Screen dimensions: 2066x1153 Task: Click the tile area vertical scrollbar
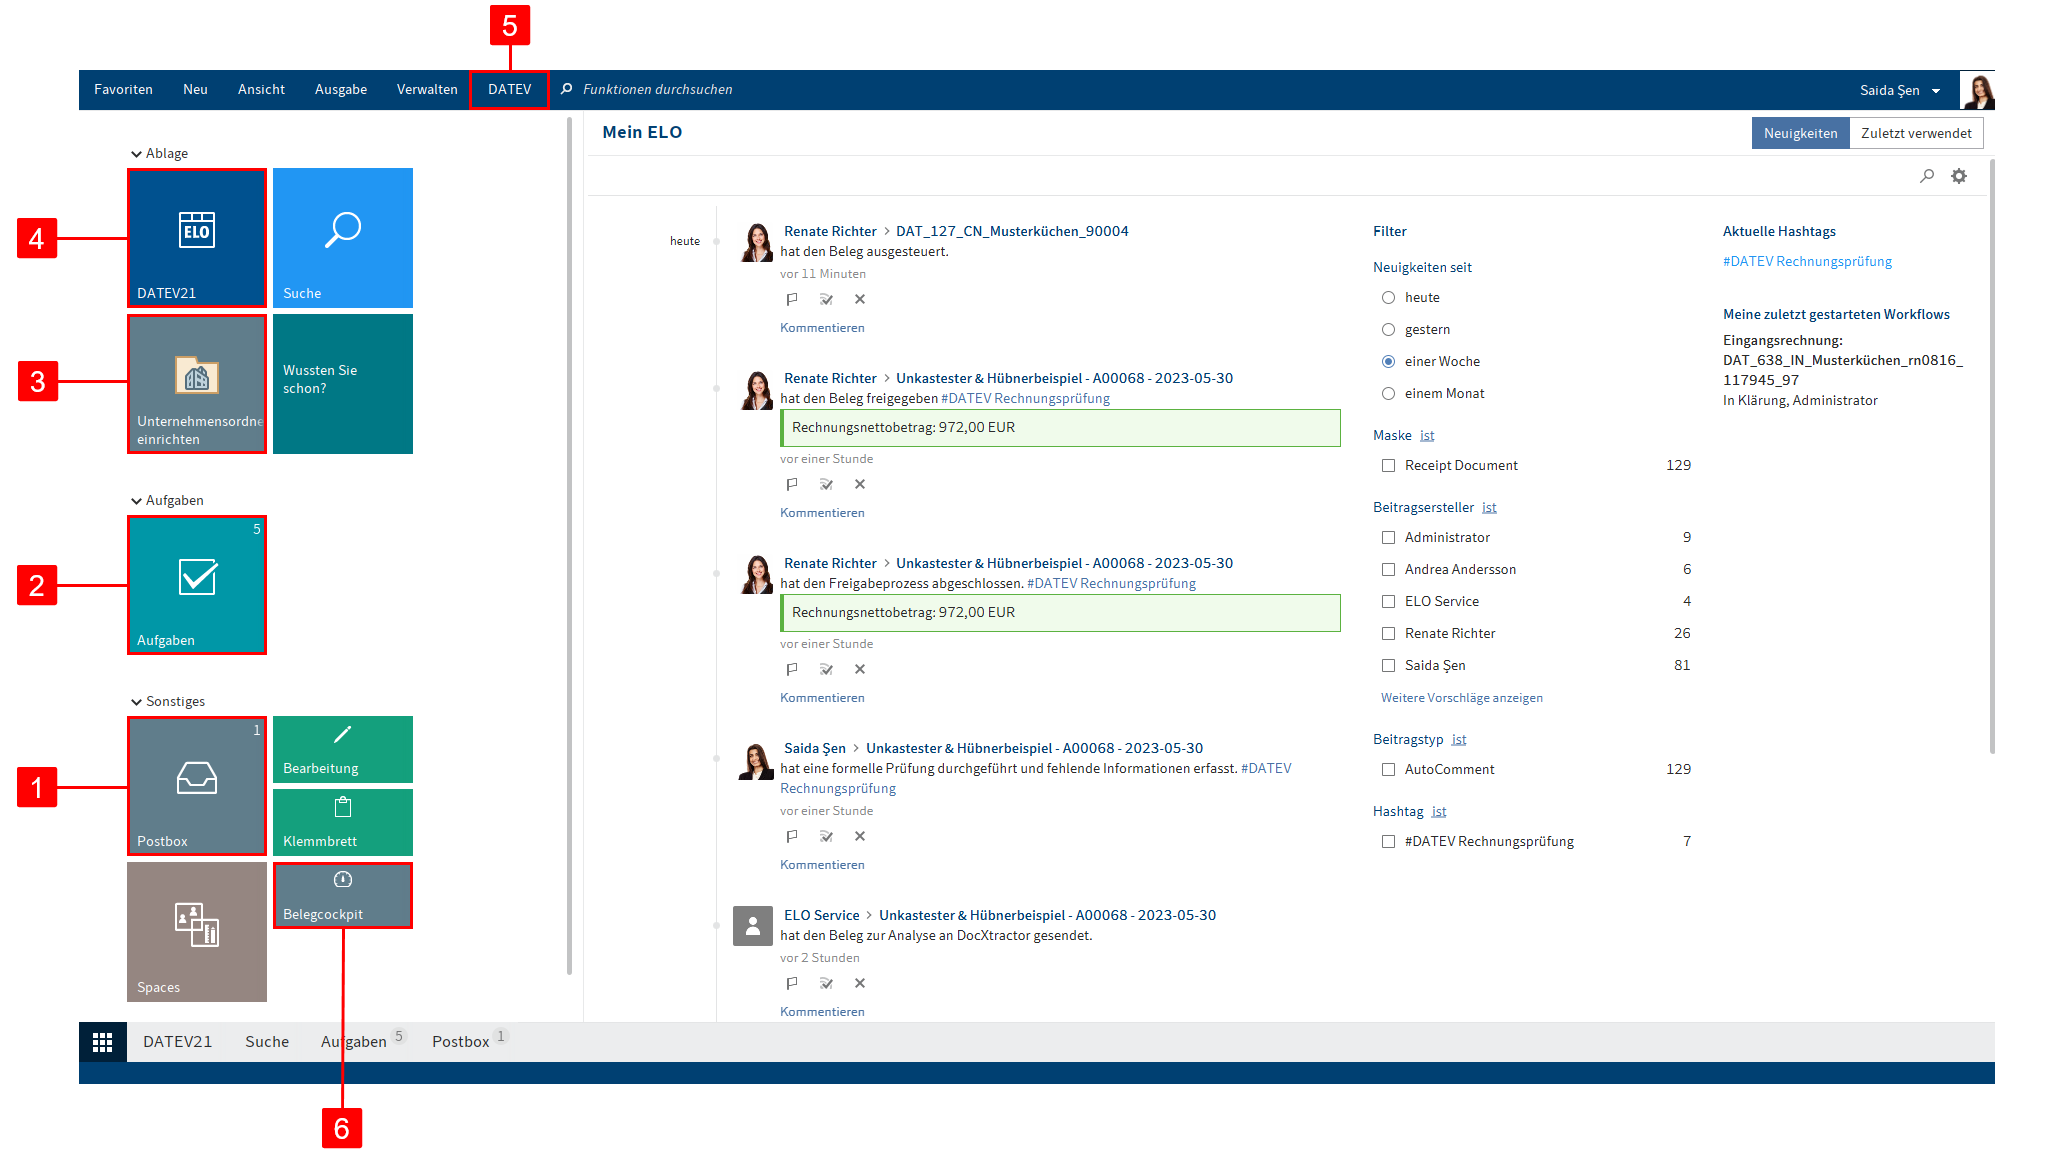pos(569,545)
